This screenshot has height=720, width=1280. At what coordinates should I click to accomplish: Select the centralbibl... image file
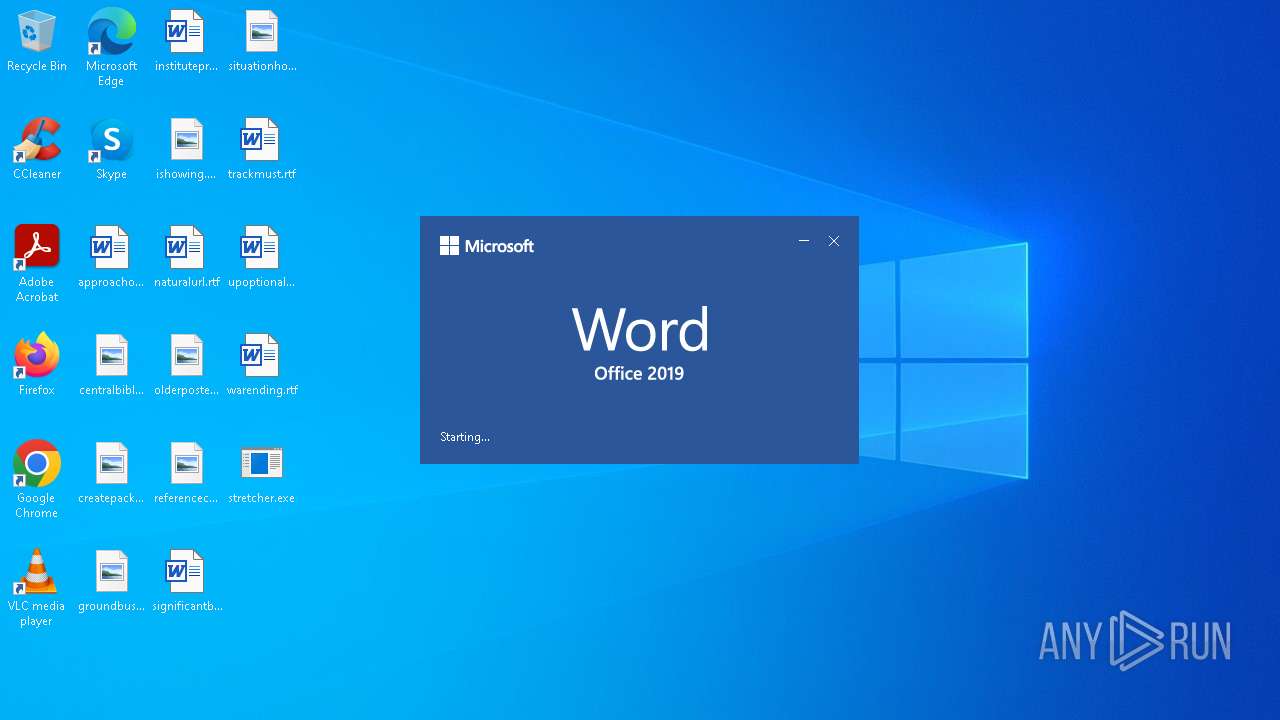click(111, 365)
